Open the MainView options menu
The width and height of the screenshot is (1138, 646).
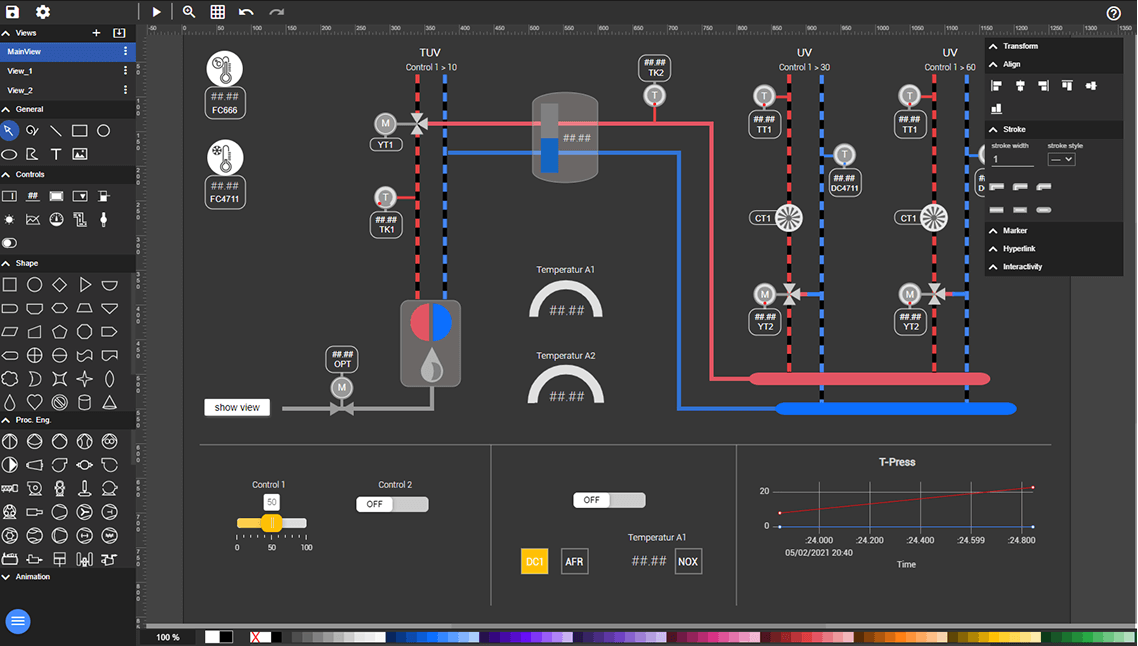pyautogui.click(x=125, y=51)
